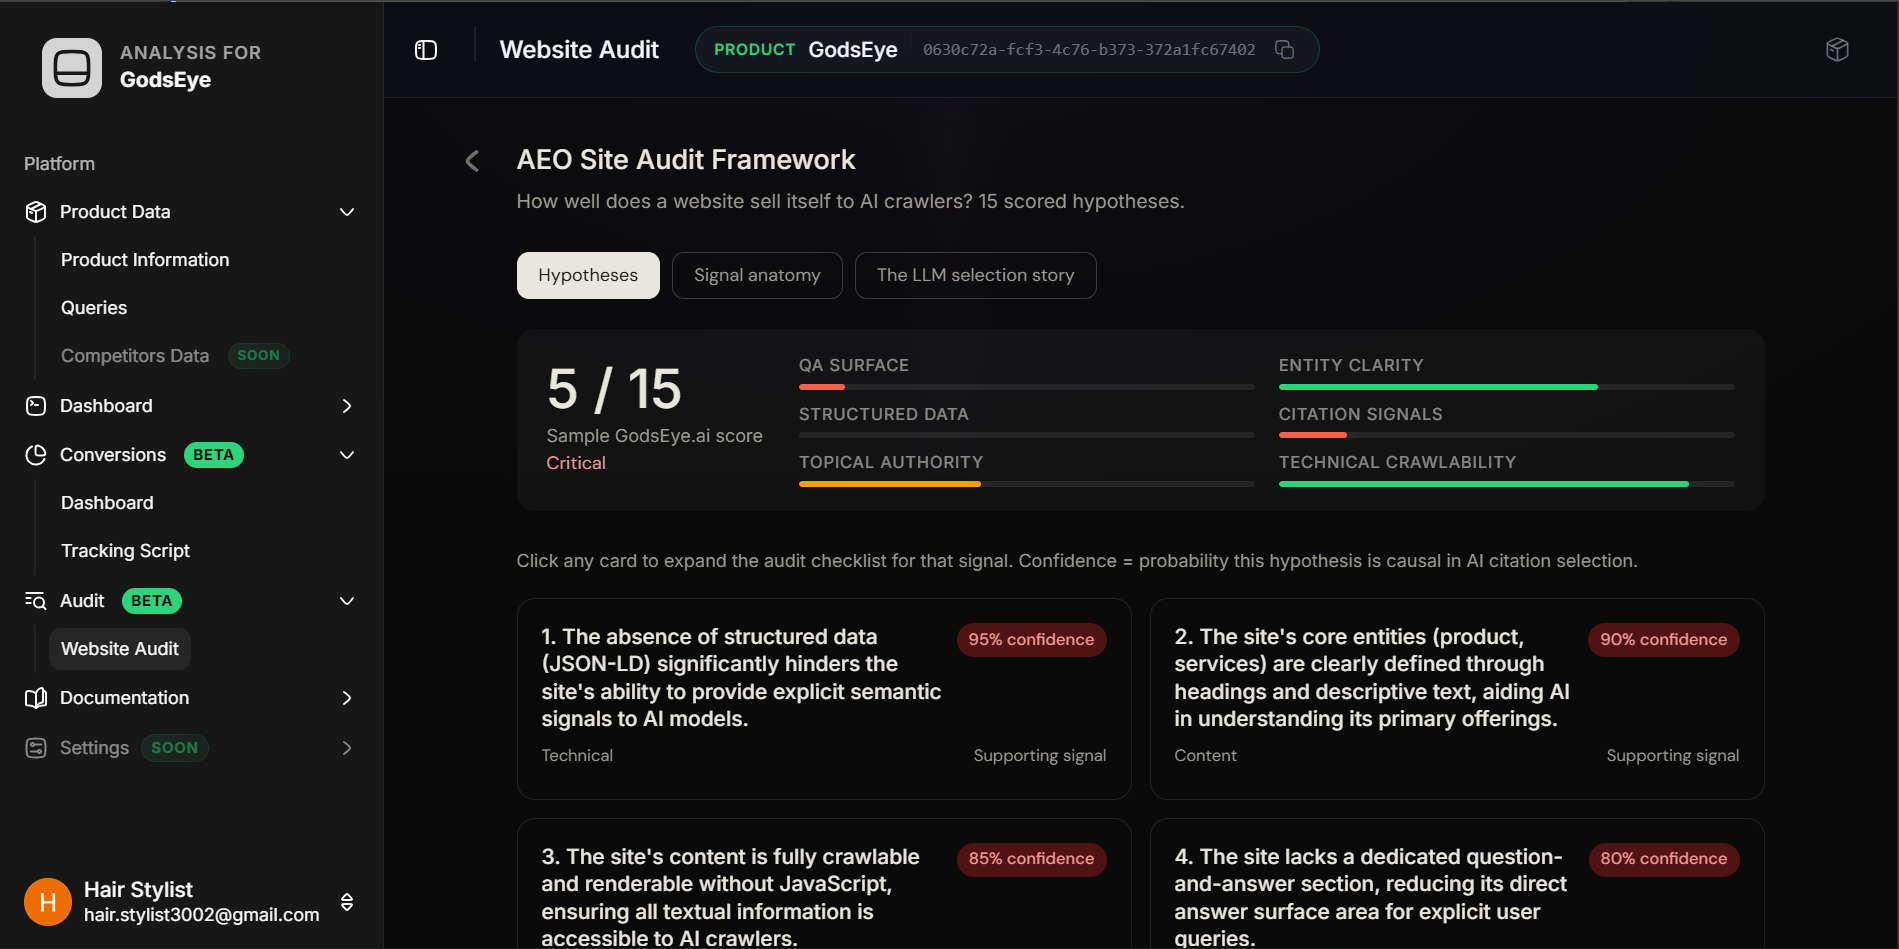Open the account switcher next to Hair Stylist
The image size is (1899, 949).
pyautogui.click(x=347, y=901)
